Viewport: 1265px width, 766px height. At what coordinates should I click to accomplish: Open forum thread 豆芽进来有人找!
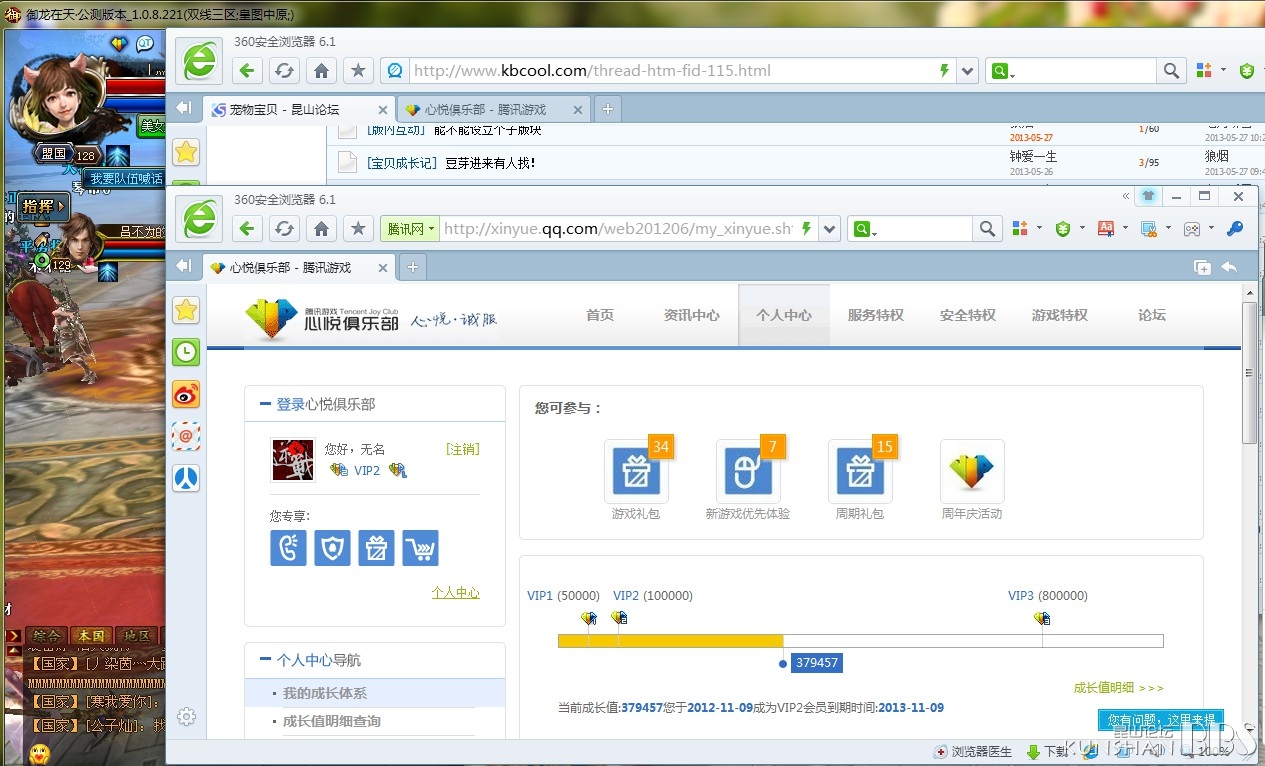pyautogui.click(x=490, y=162)
